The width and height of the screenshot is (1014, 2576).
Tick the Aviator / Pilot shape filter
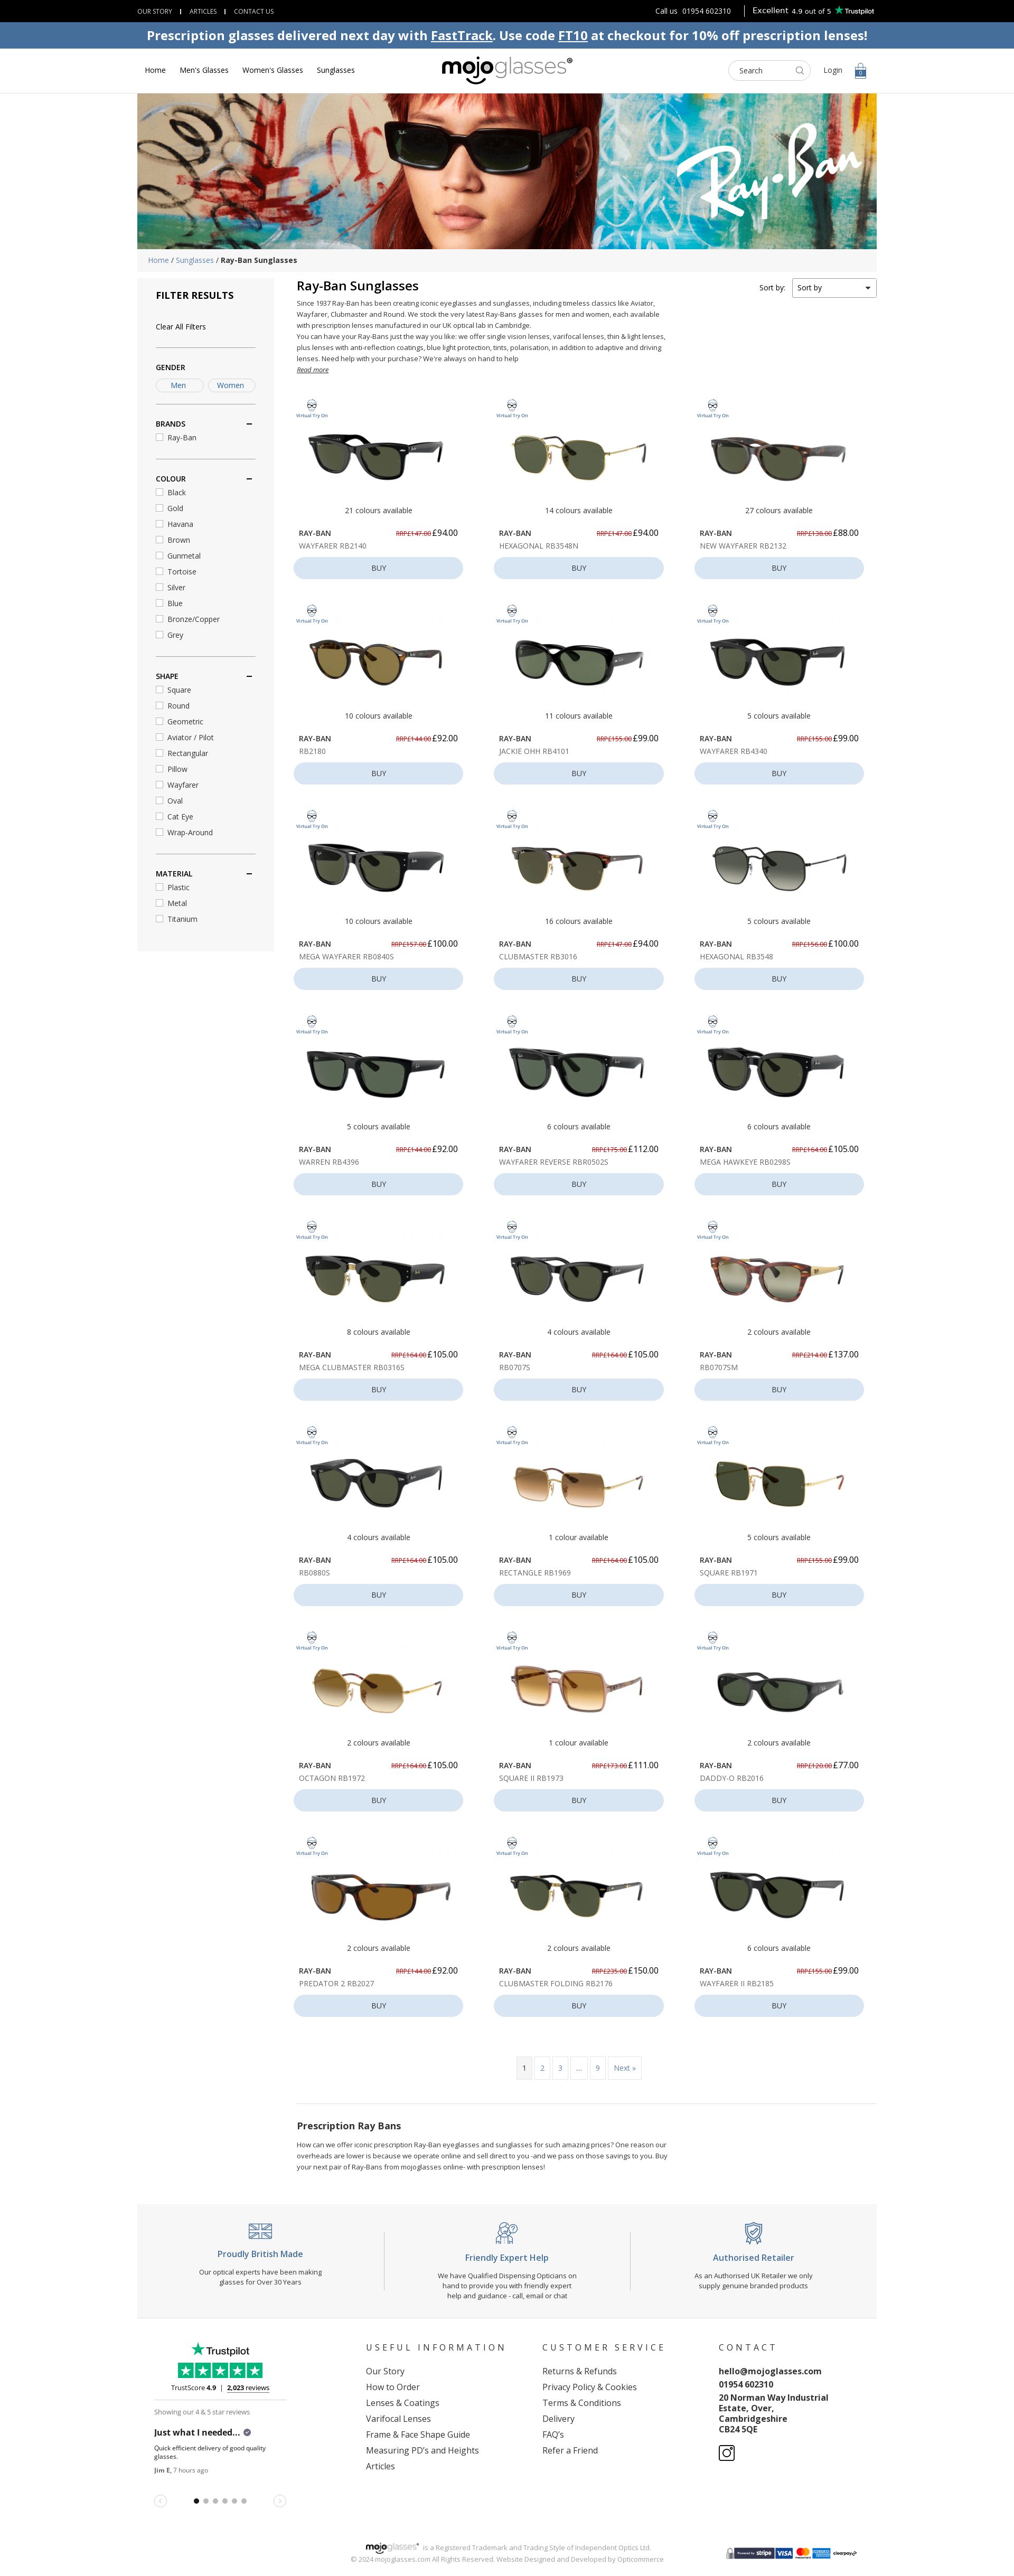[x=159, y=737]
